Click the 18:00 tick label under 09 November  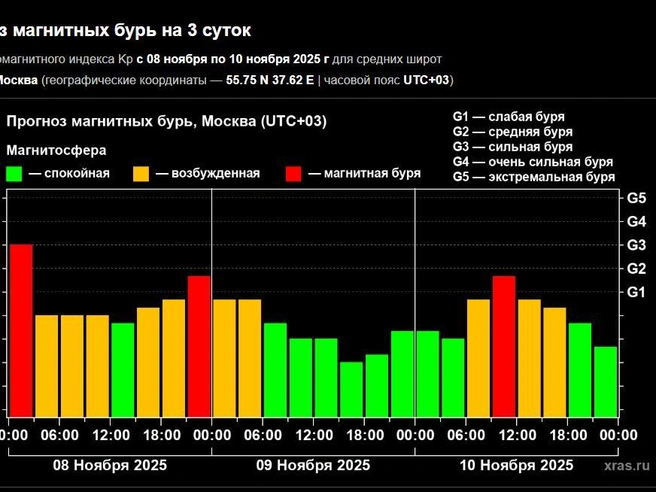click(x=365, y=435)
